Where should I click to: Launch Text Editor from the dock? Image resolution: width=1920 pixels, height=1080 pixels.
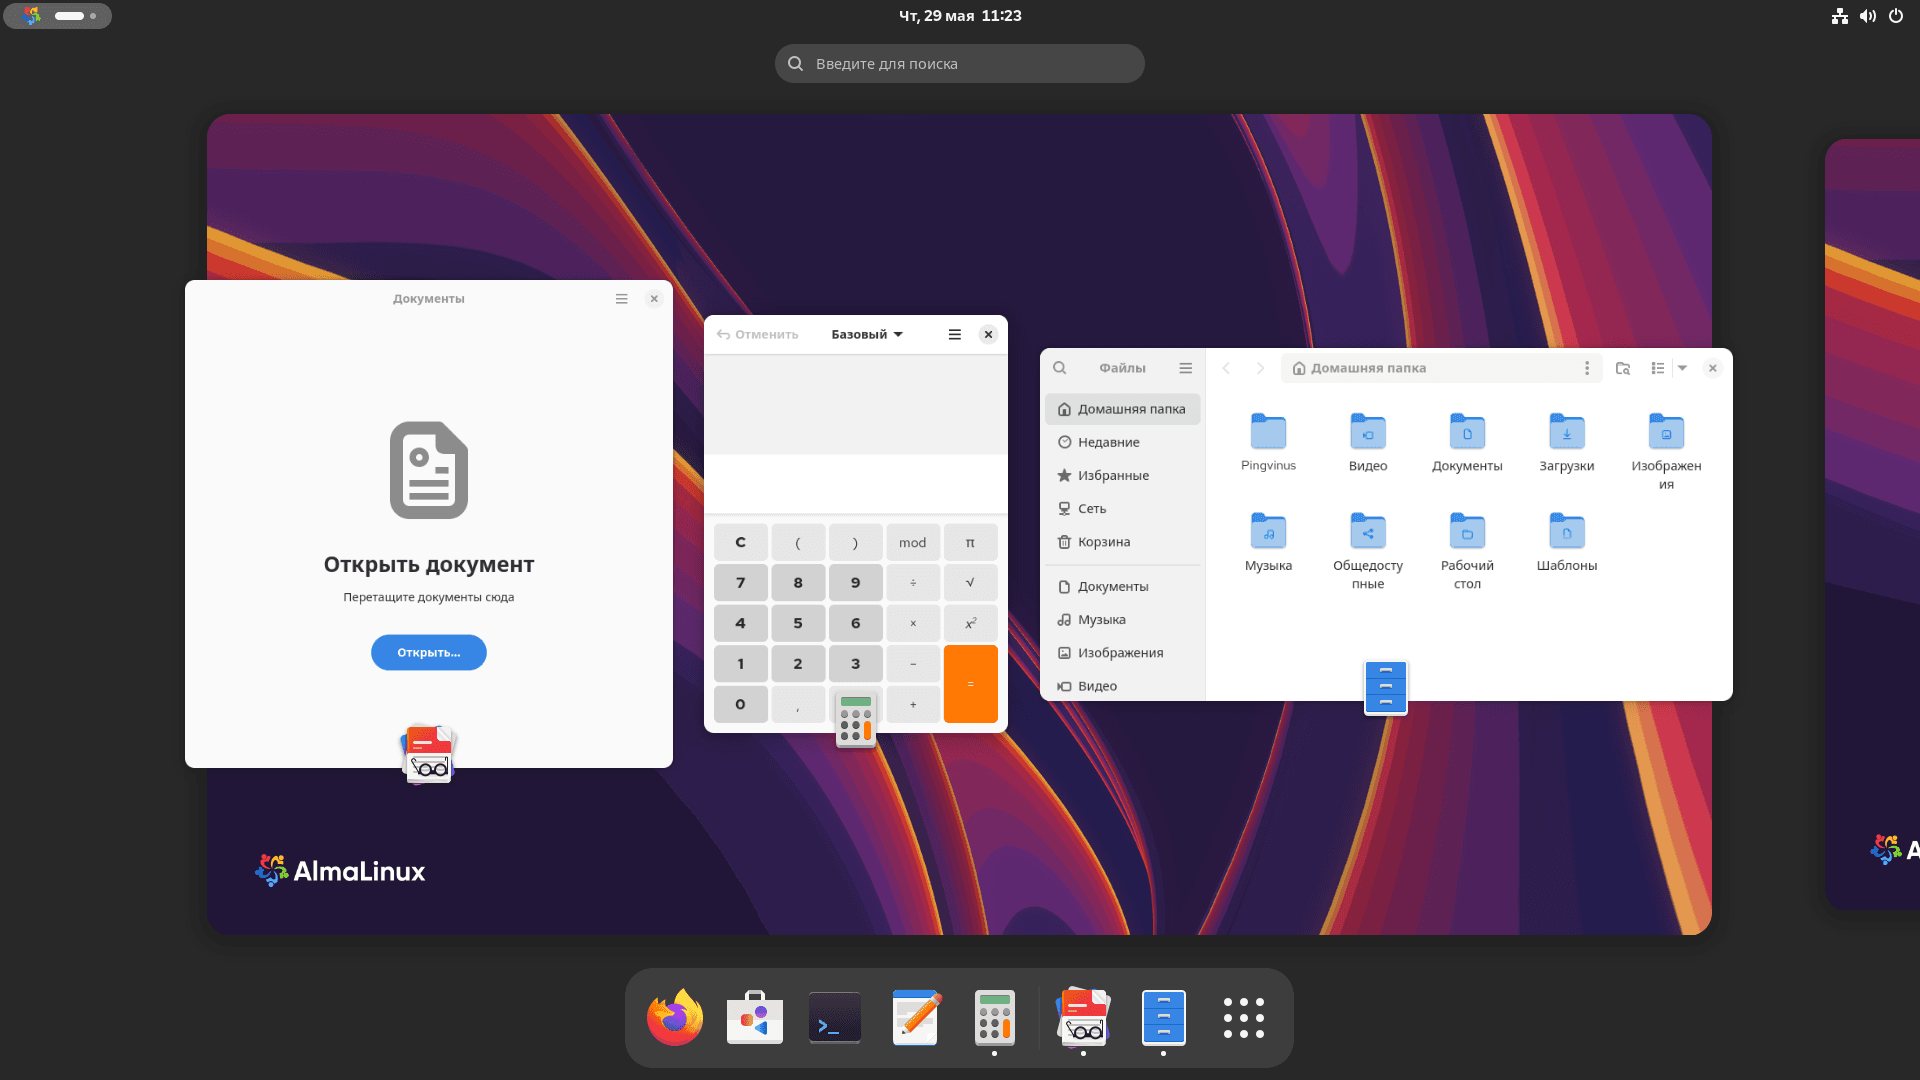(x=915, y=1018)
